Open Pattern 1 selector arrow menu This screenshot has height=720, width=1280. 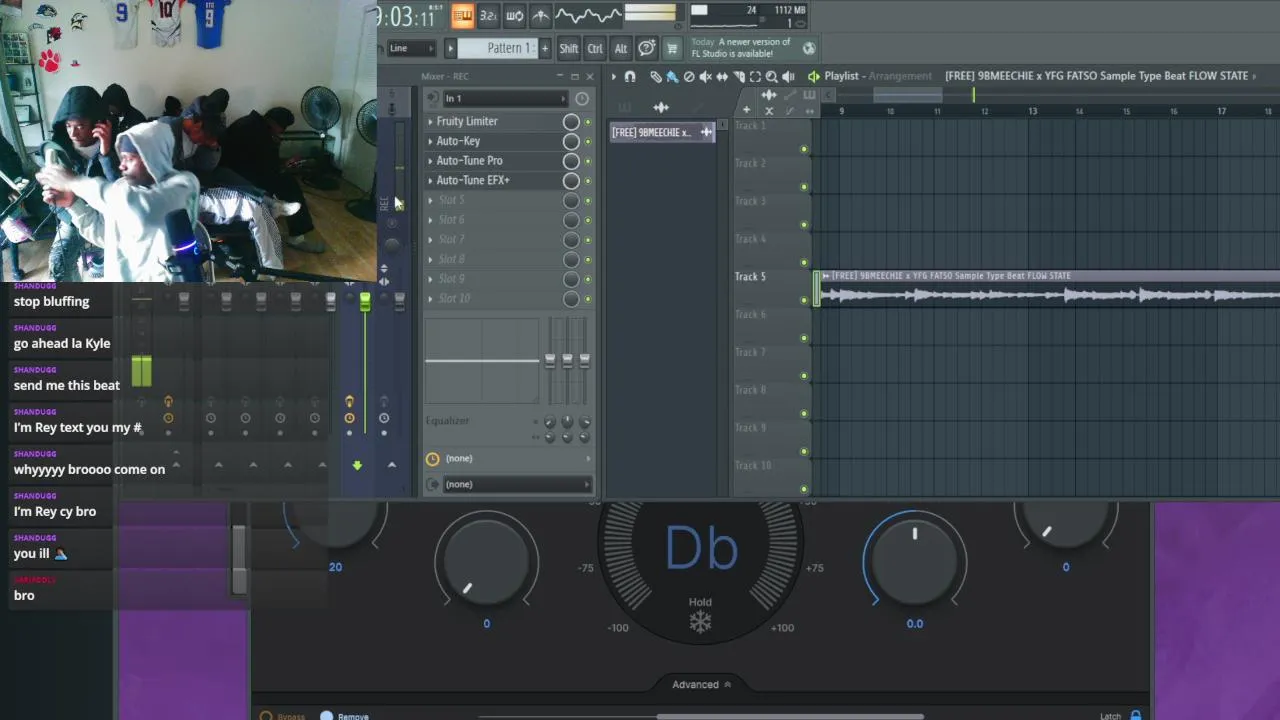click(450, 48)
